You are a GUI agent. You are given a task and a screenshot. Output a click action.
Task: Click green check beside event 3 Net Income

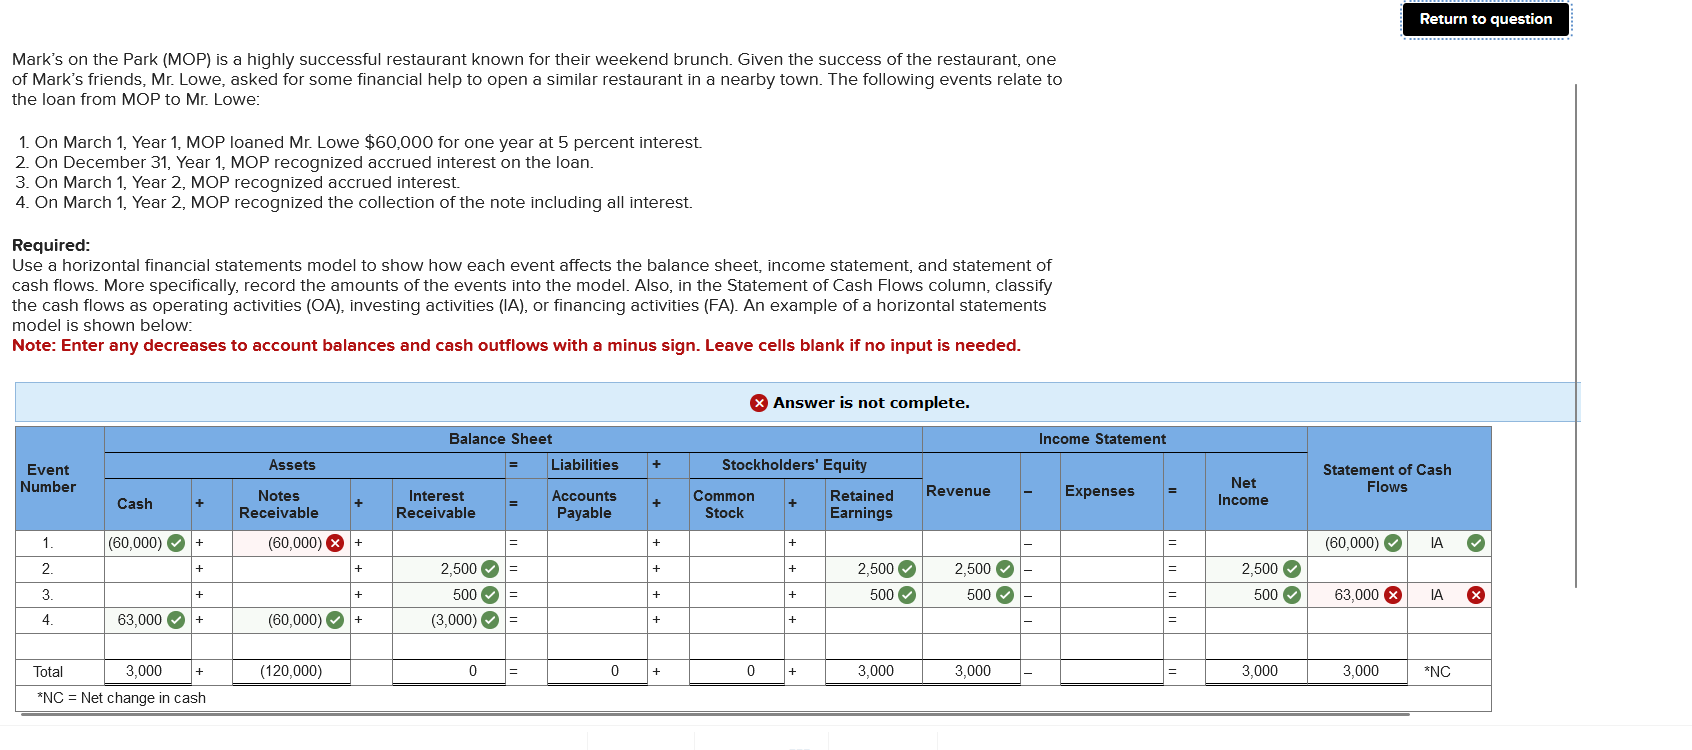click(x=1292, y=595)
